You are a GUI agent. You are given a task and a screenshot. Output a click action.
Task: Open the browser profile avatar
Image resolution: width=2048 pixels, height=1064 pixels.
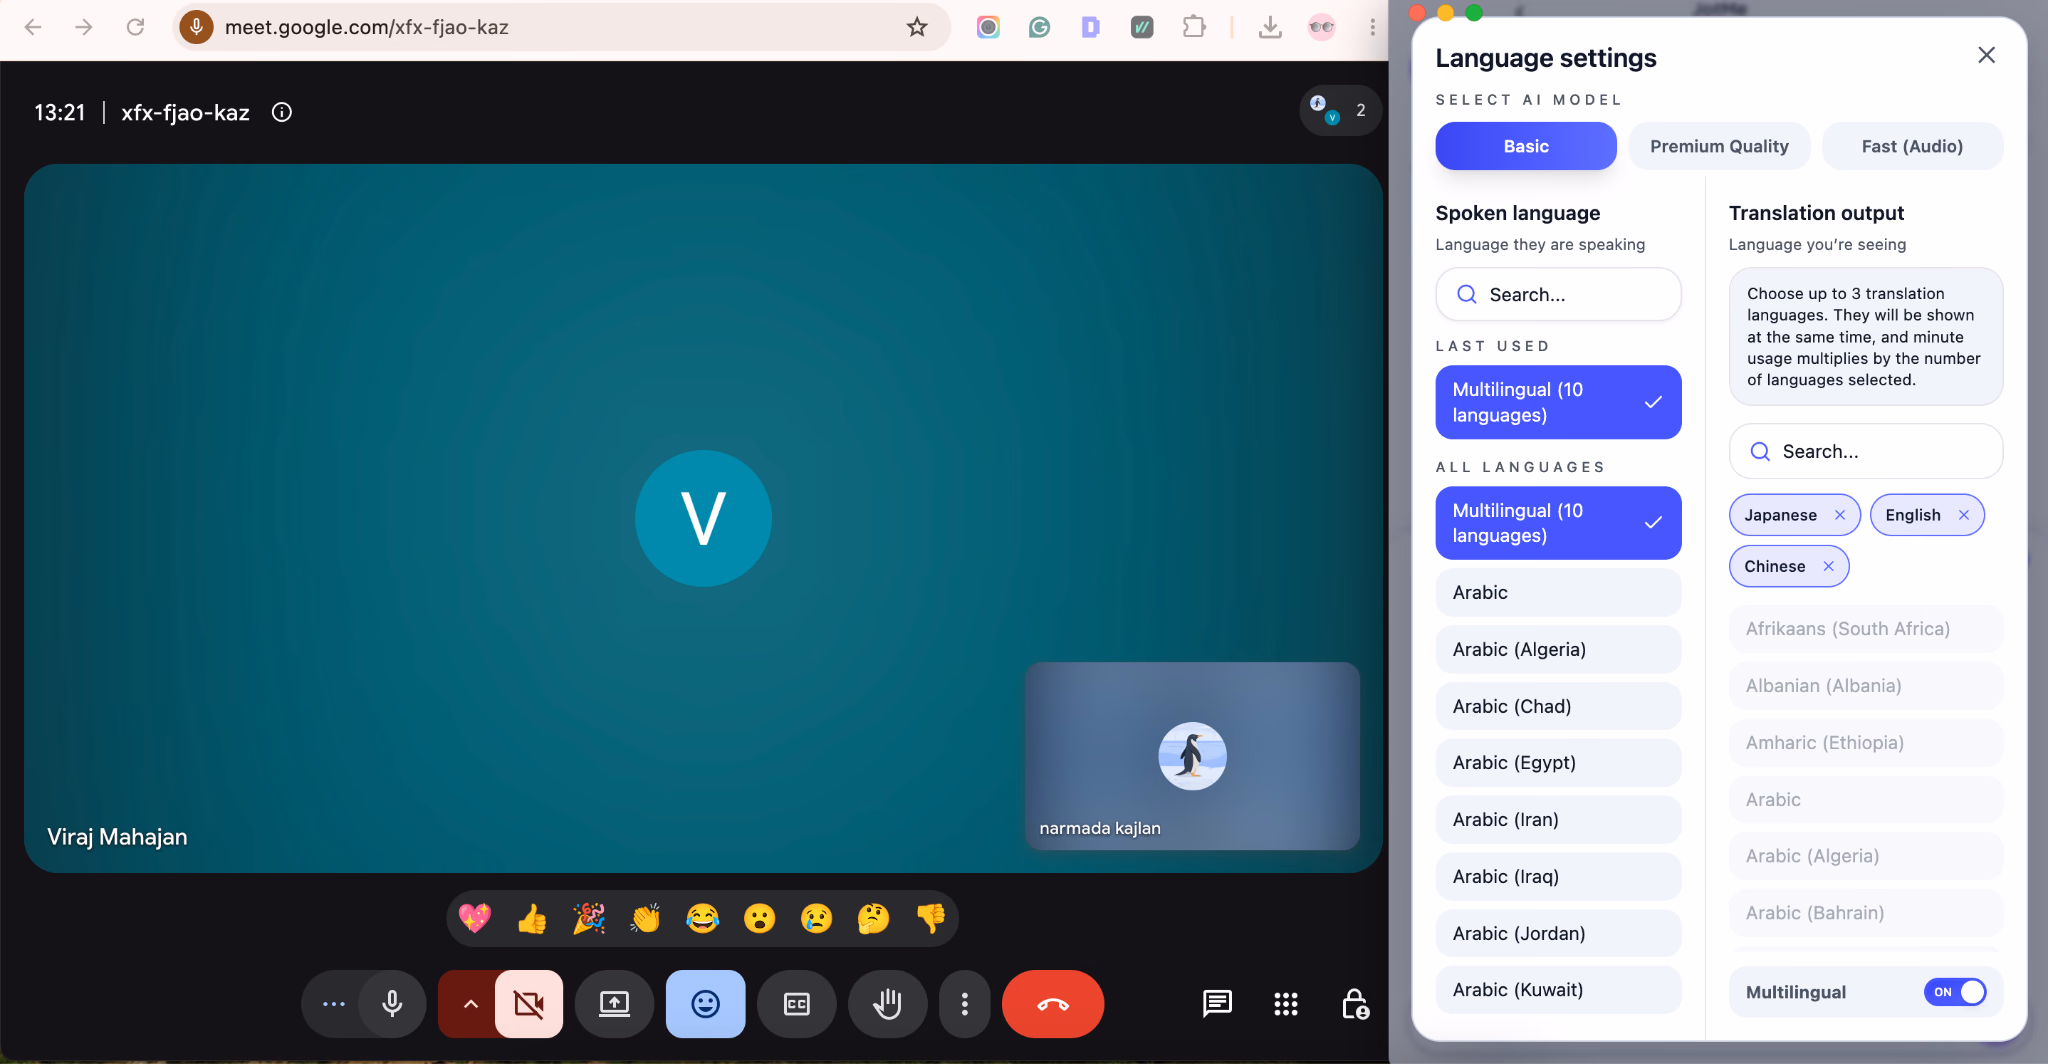pos(1321,27)
